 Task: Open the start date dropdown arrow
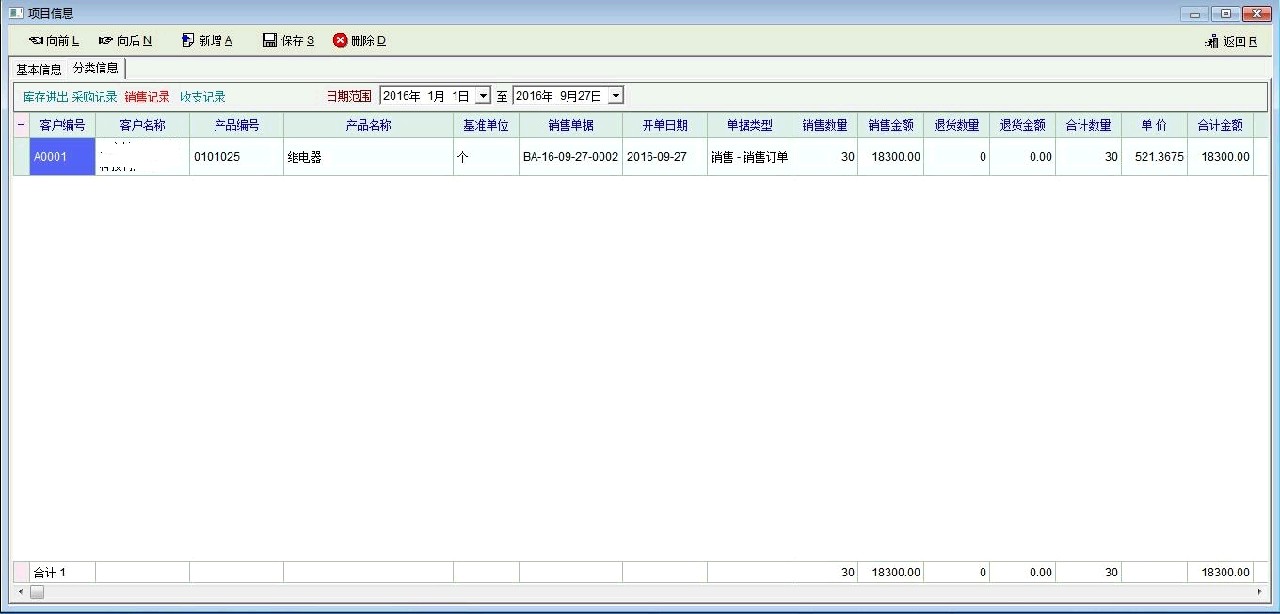click(x=483, y=96)
